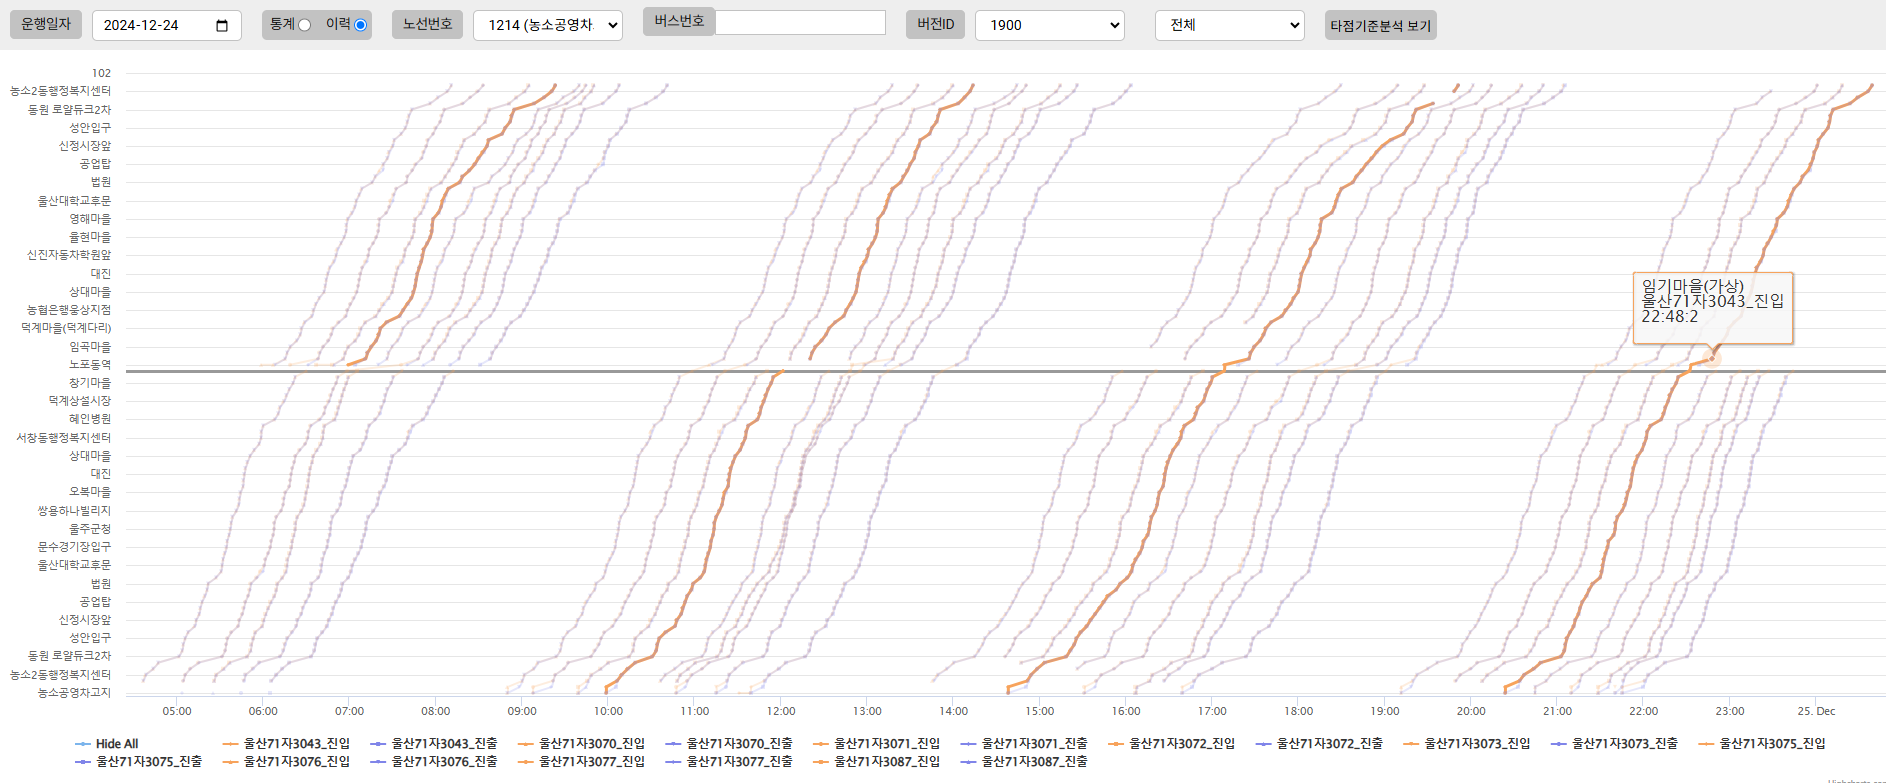Click the 운행일자 date input field
1886x783 pixels.
(x=155, y=26)
